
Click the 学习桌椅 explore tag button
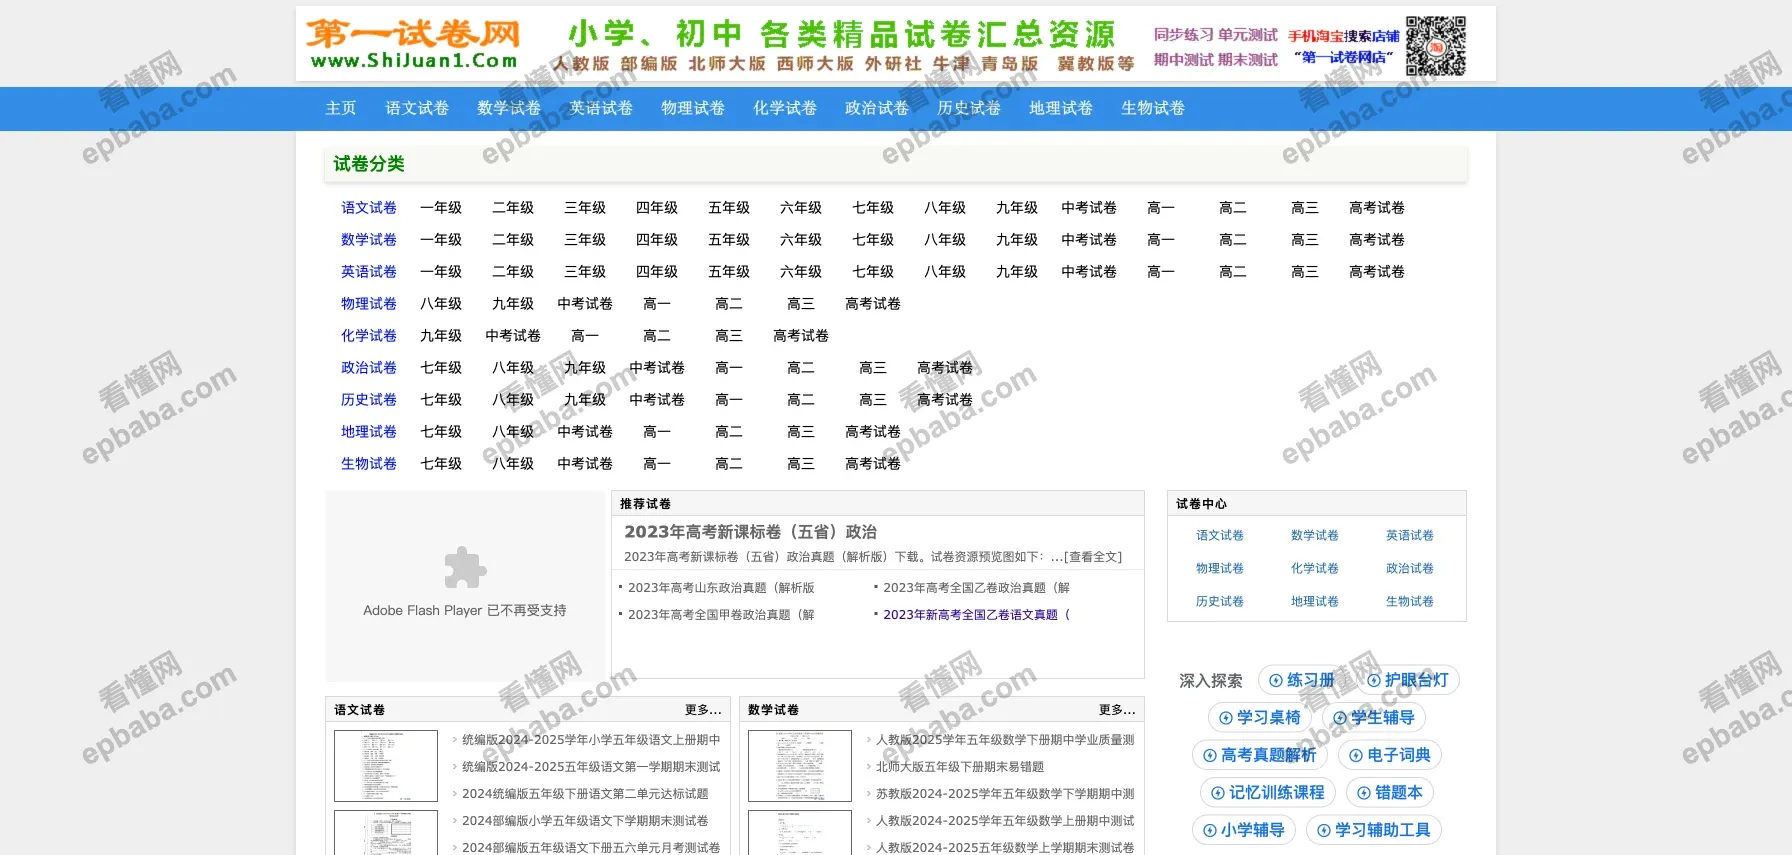1260,717
